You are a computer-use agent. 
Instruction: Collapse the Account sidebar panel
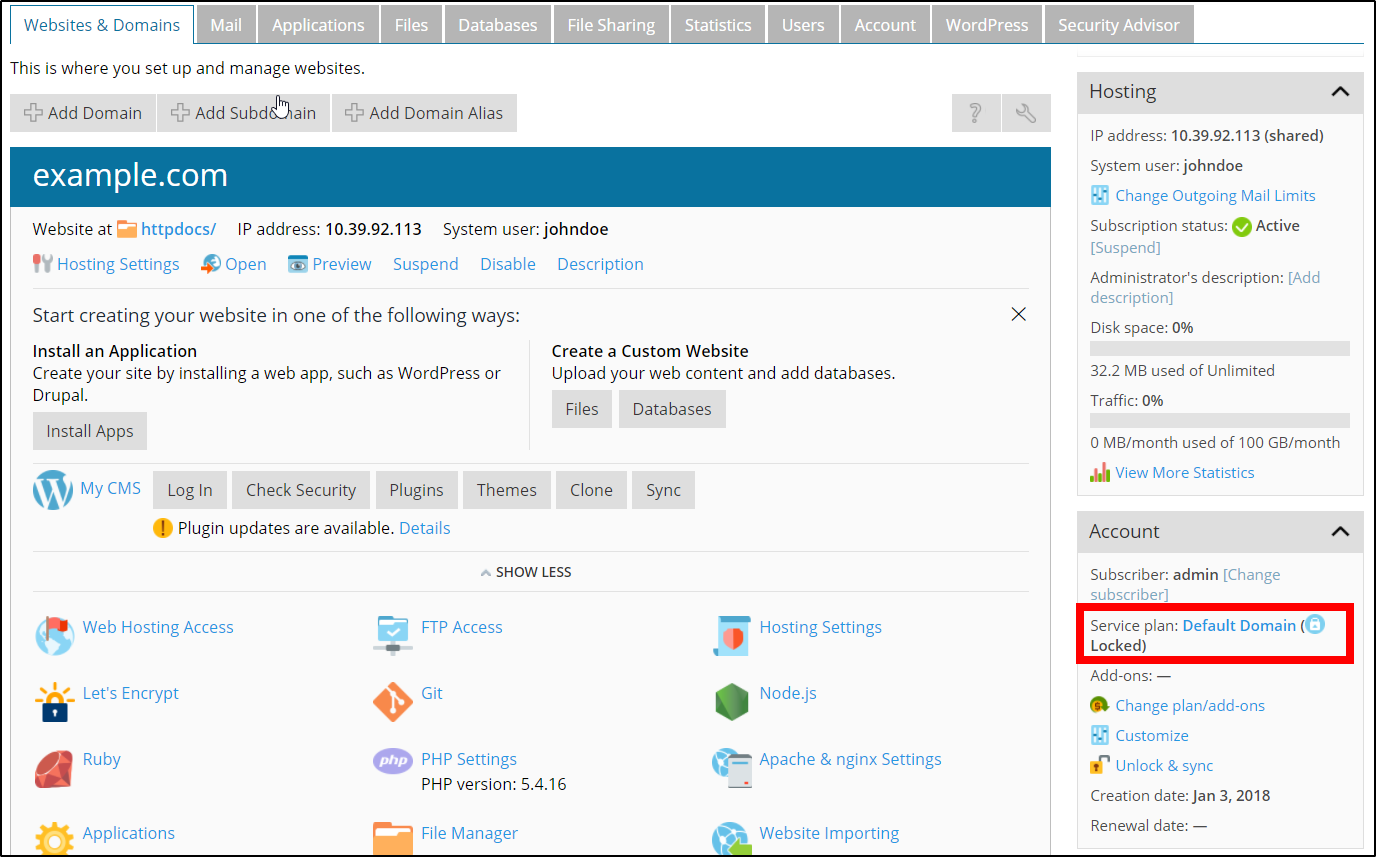1340,532
